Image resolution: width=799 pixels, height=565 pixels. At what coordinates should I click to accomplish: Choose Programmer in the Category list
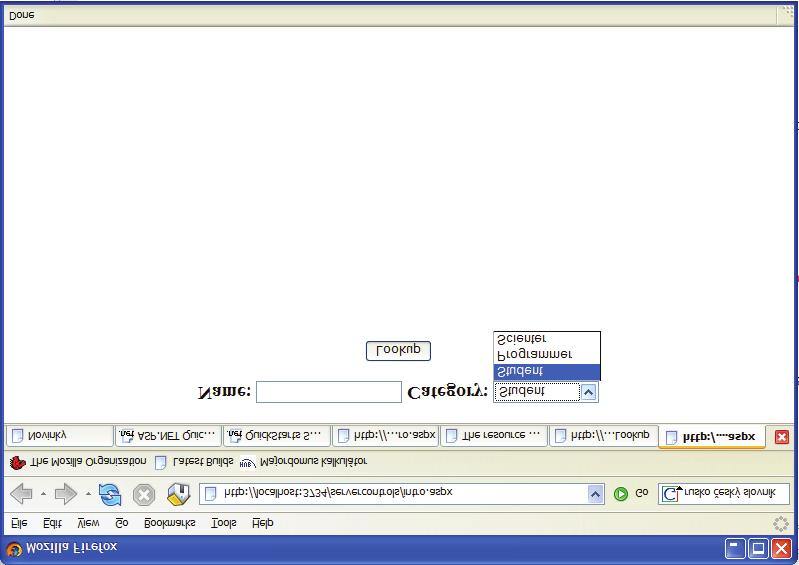coord(547,355)
